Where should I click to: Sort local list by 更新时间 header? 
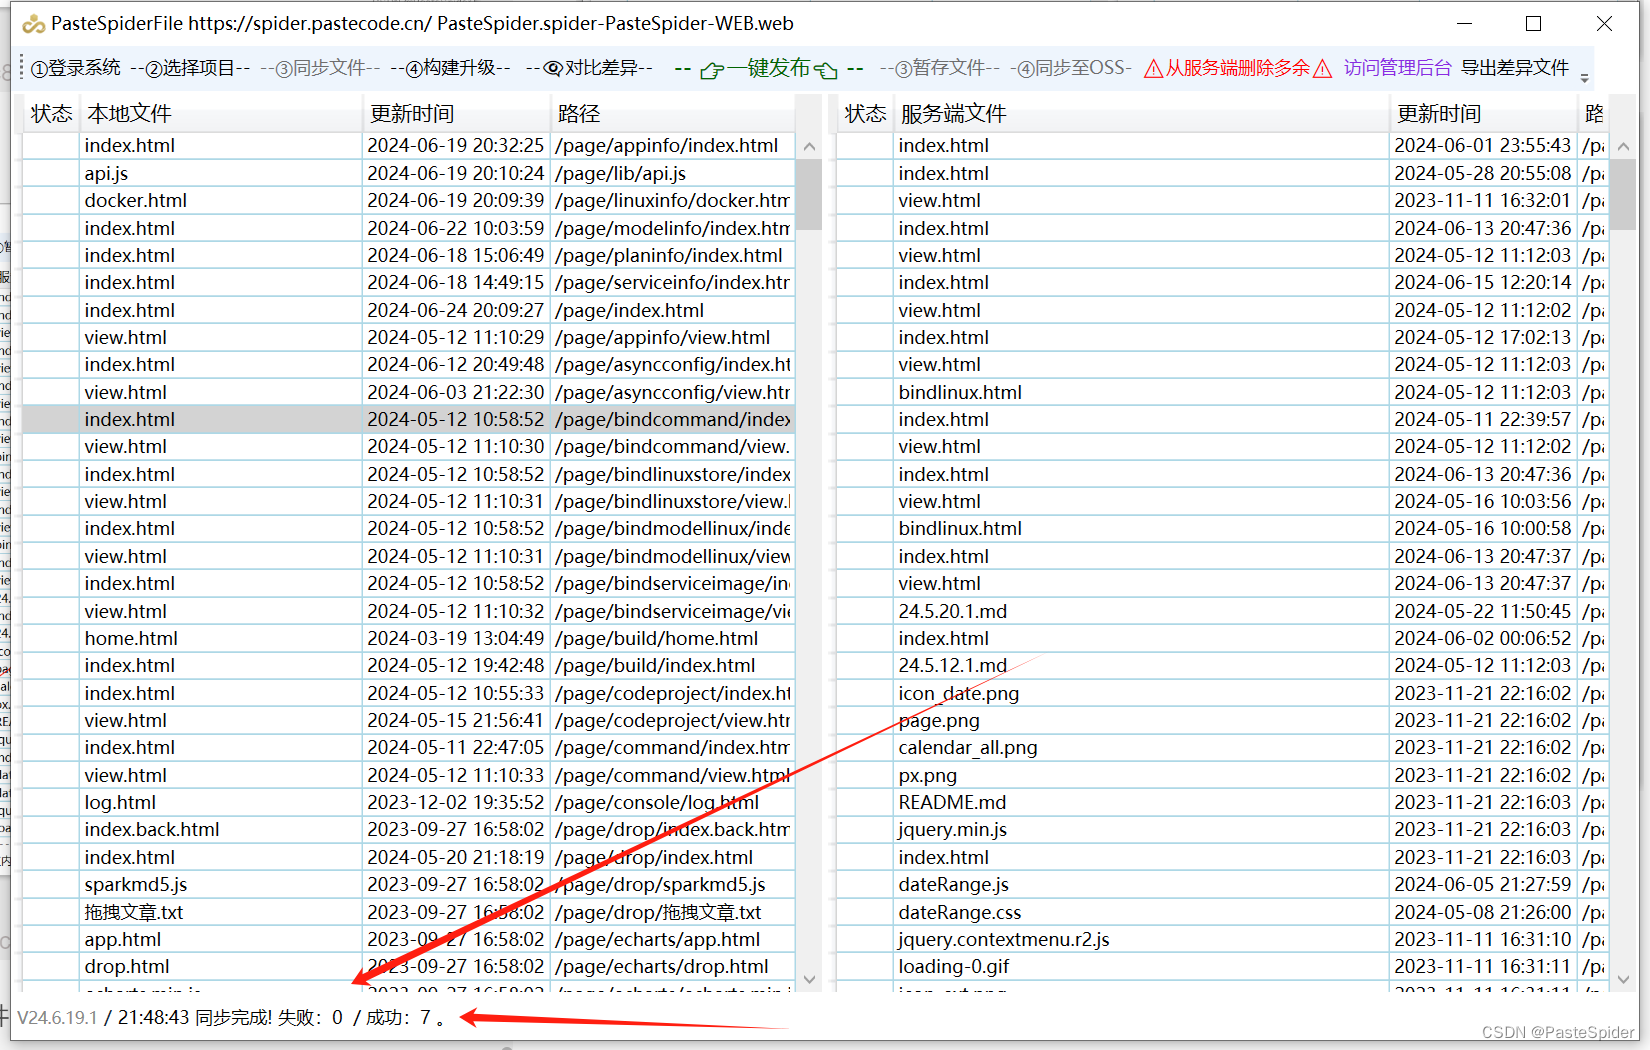pos(456,114)
